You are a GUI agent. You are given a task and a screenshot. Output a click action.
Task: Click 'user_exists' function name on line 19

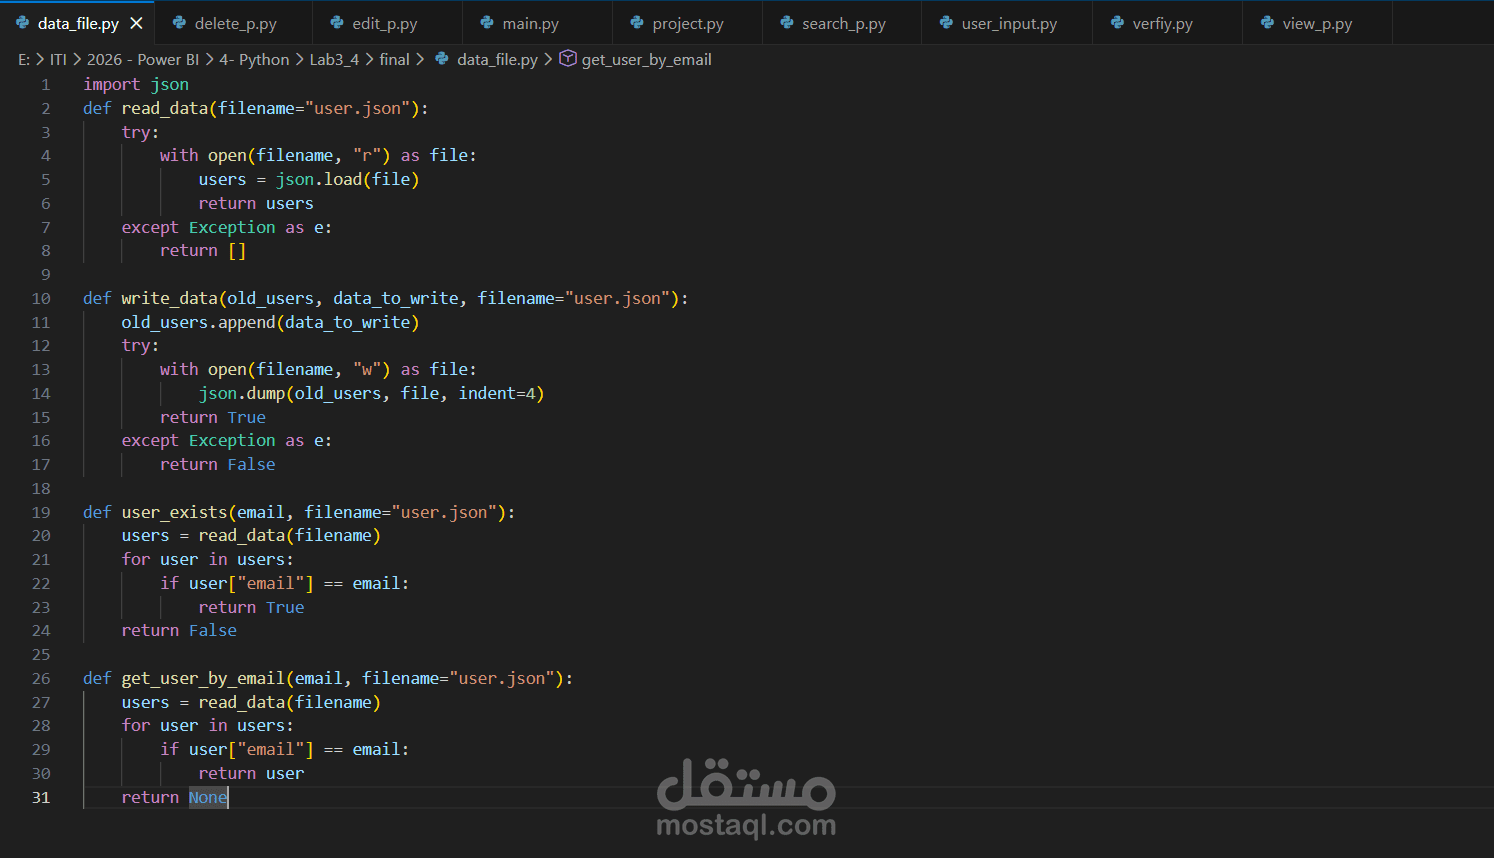point(175,513)
